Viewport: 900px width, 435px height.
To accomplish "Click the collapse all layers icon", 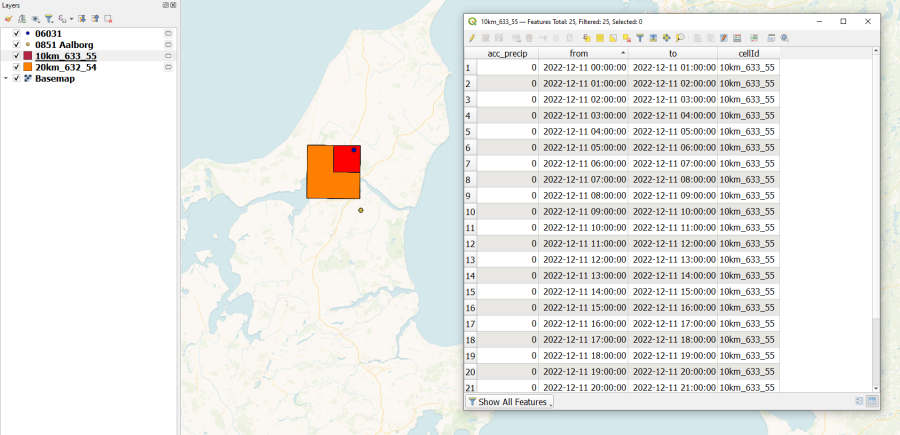I will [x=94, y=18].
